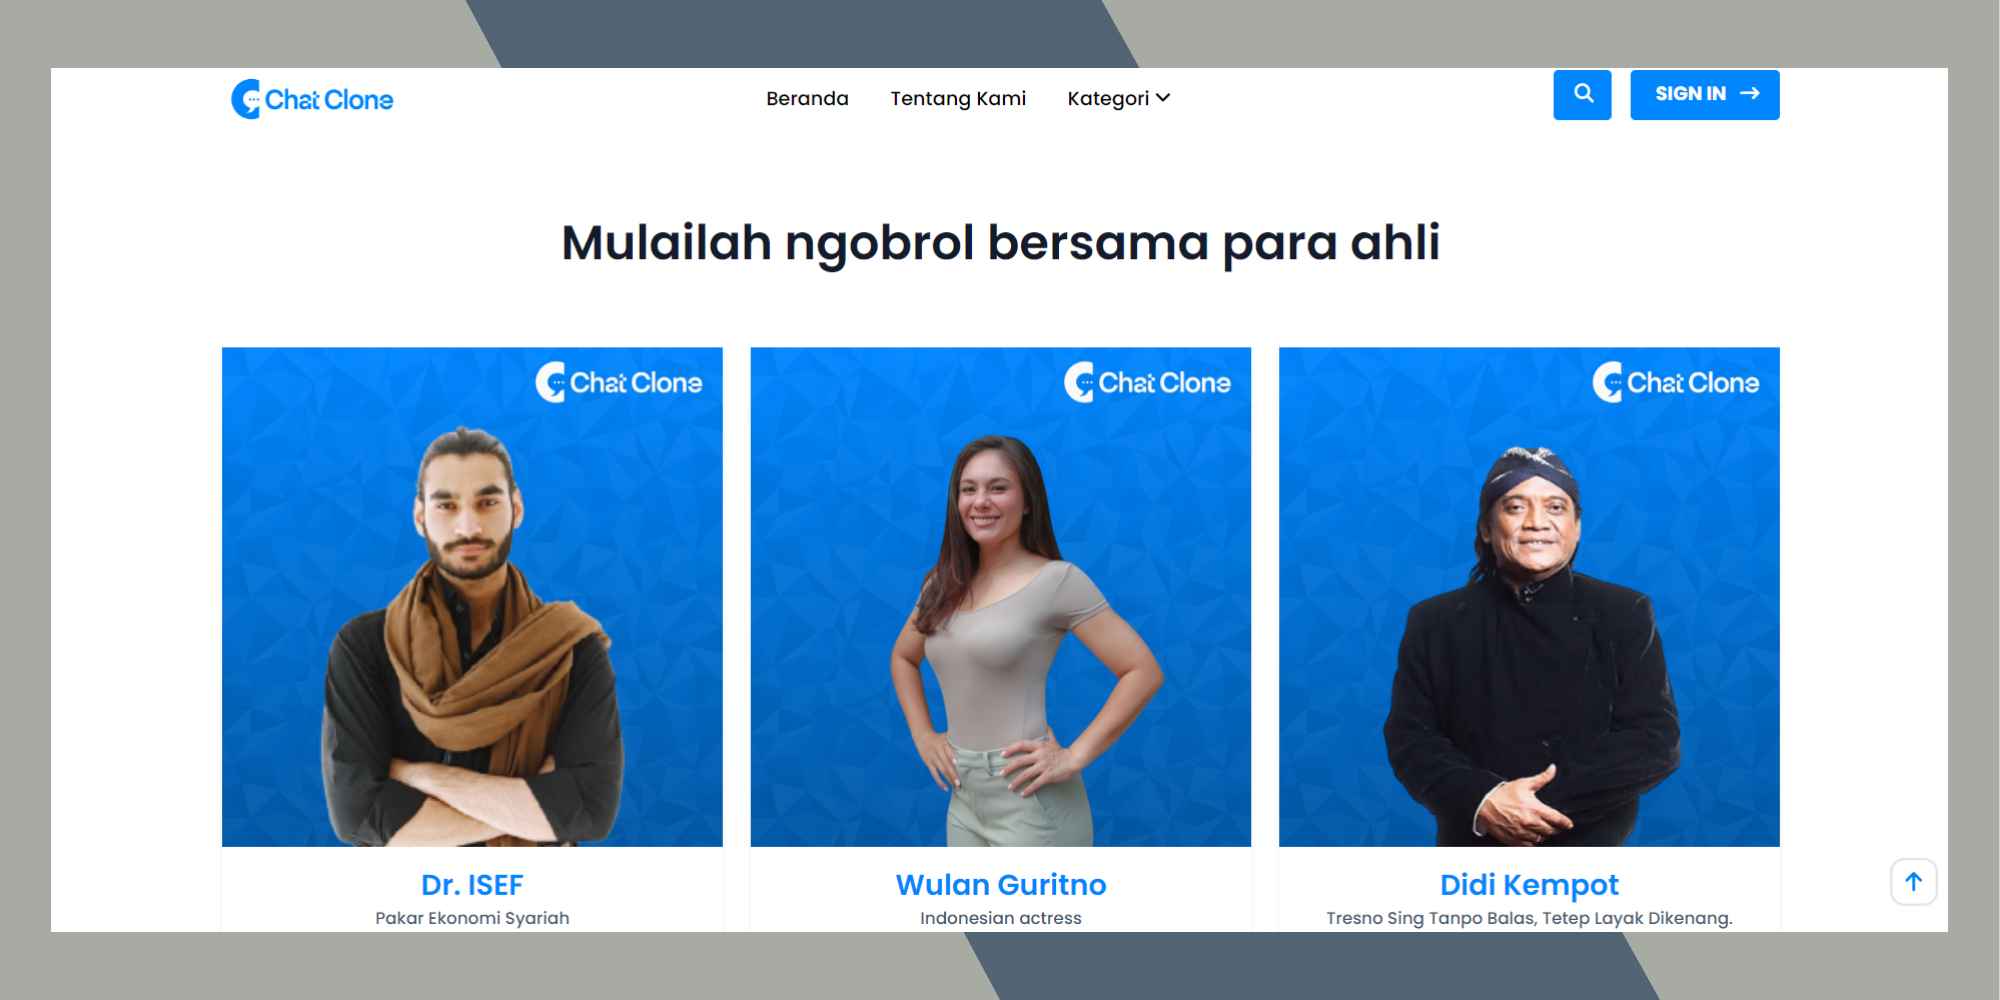Select the Didi Kempot photo card
The width and height of the screenshot is (2000, 1000).
click(x=1529, y=597)
